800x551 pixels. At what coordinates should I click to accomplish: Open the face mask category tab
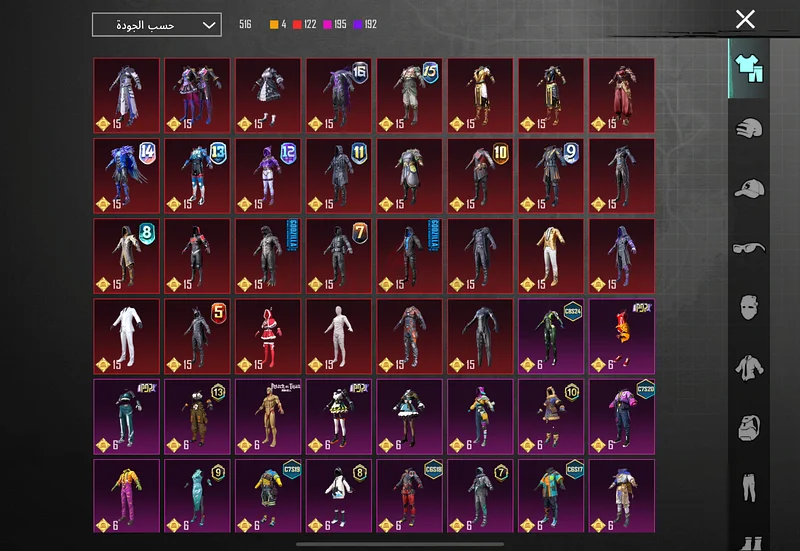tap(749, 307)
